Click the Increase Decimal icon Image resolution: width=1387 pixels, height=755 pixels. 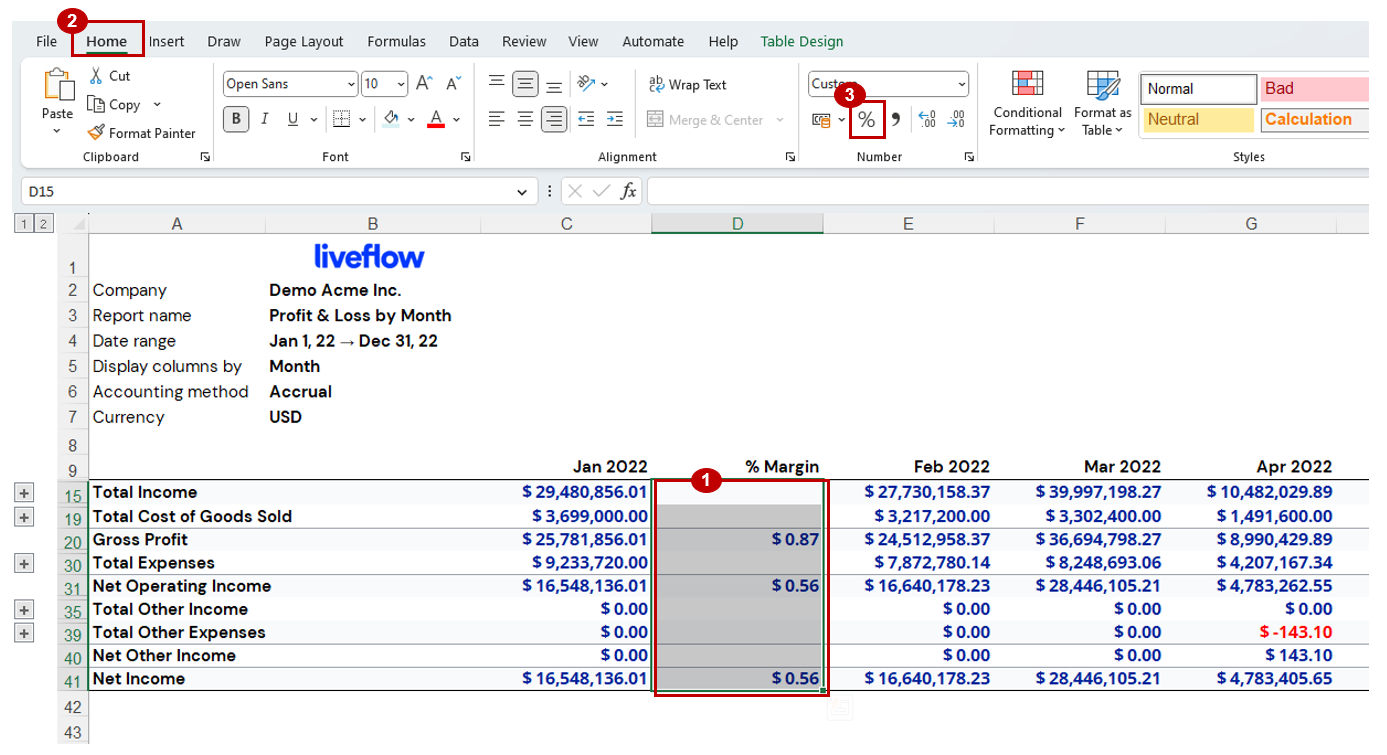[926, 120]
